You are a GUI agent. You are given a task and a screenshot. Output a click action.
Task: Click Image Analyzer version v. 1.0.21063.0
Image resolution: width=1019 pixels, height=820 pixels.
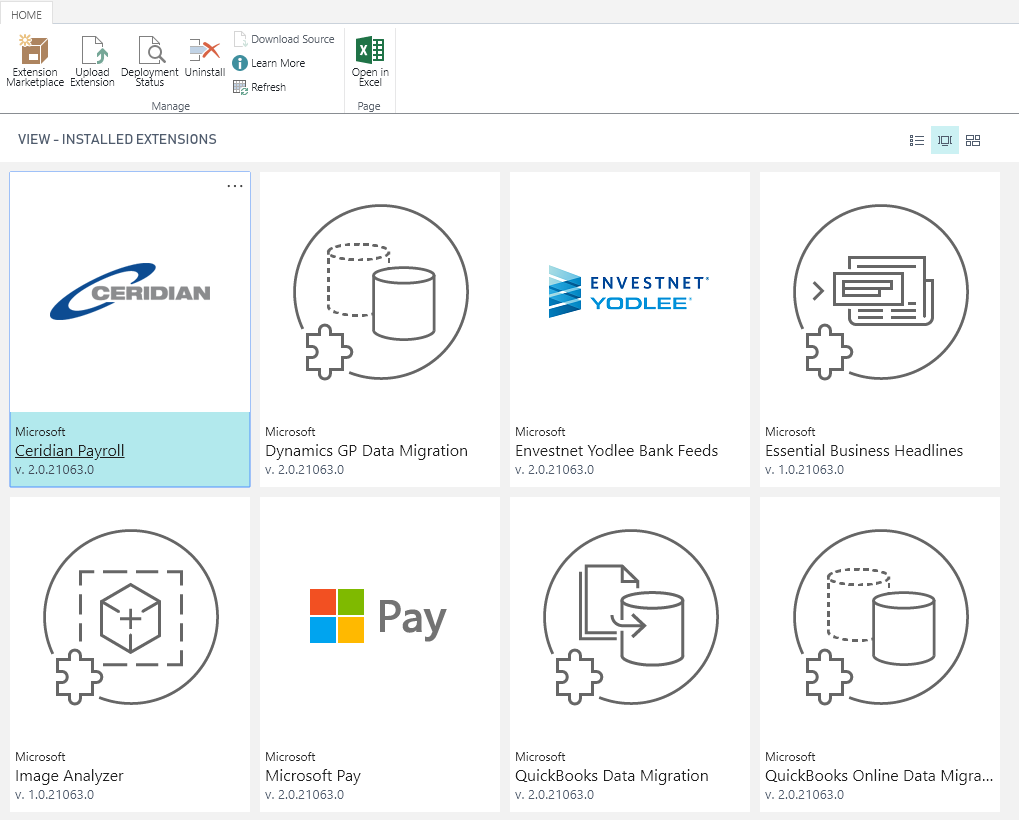[x=55, y=794]
